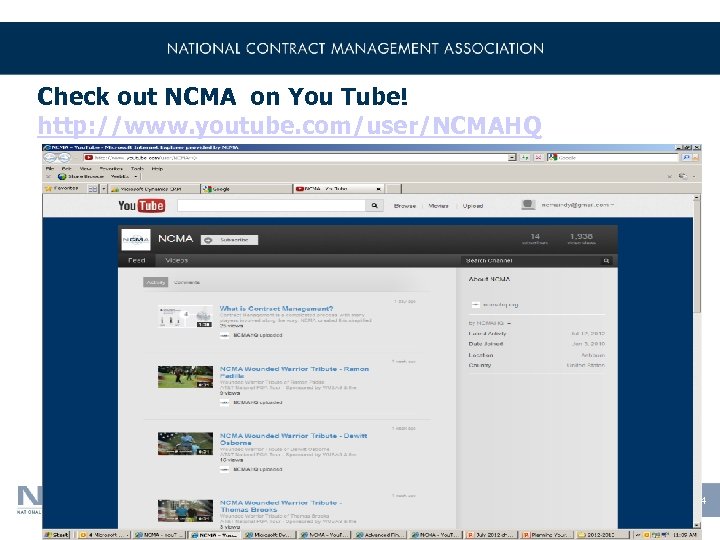Image resolution: width=720 pixels, height=540 pixels.
Task: Open the 4 Microsoft taskbar group
Action: click(x=102, y=534)
